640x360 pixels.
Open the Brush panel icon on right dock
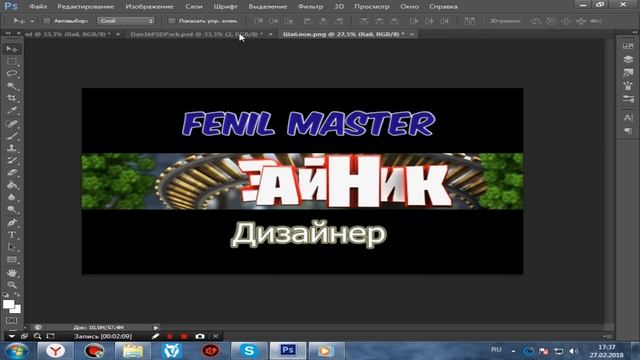(628, 86)
